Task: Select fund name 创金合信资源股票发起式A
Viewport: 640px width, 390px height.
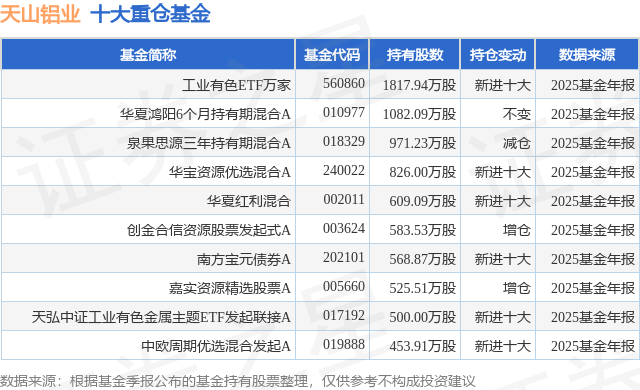Action: (209, 230)
